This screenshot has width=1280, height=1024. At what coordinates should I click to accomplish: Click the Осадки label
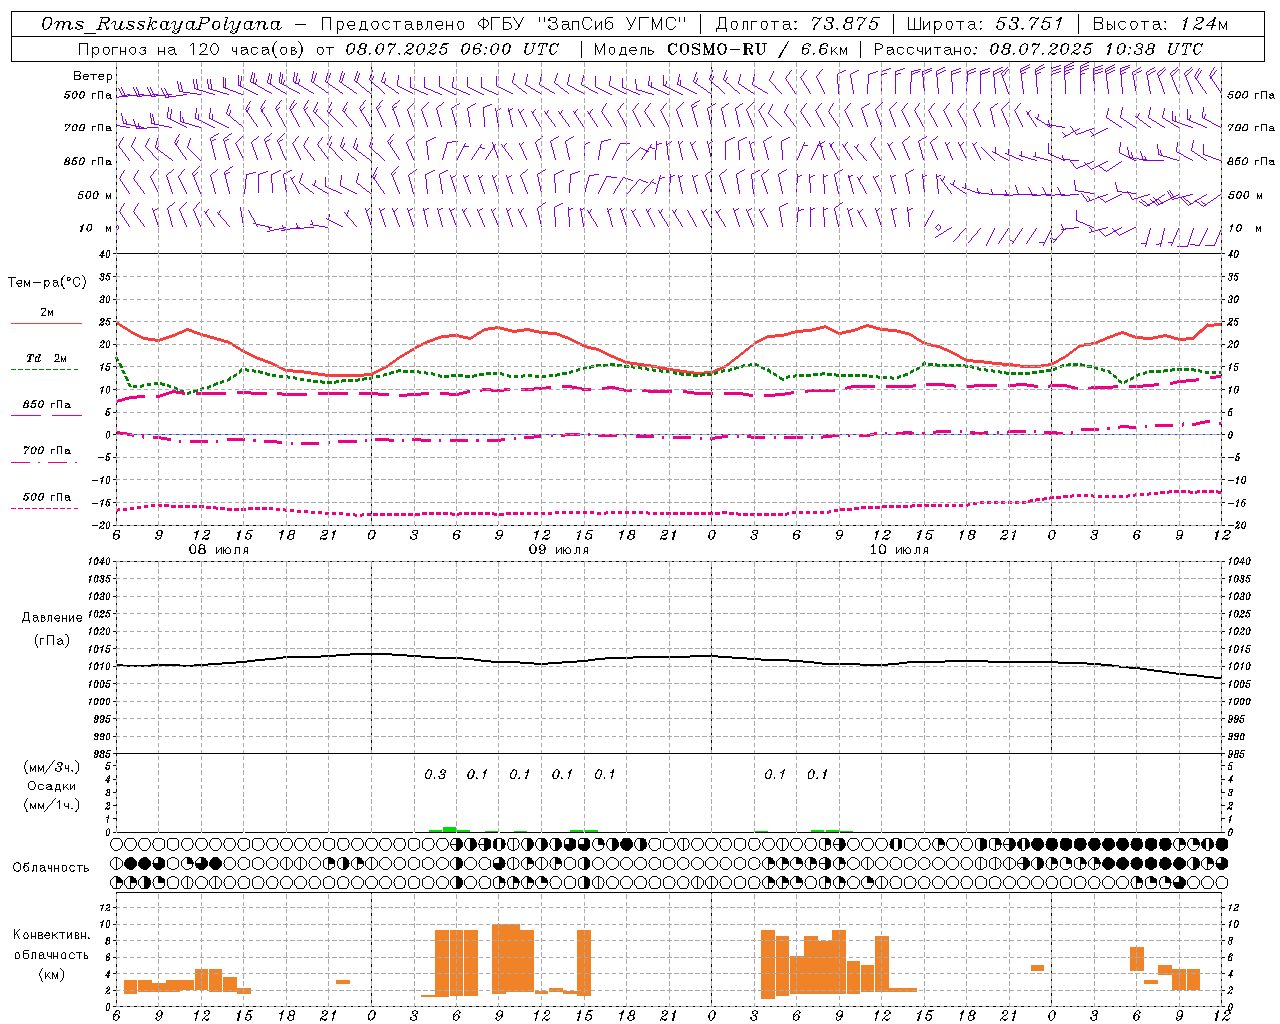click(x=52, y=786)
